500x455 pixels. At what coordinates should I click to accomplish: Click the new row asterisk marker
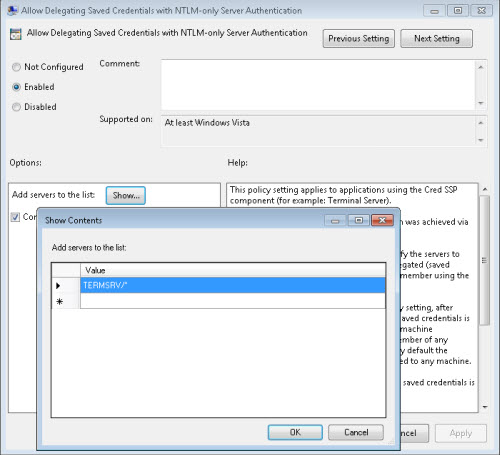click(x=60, y=302)
